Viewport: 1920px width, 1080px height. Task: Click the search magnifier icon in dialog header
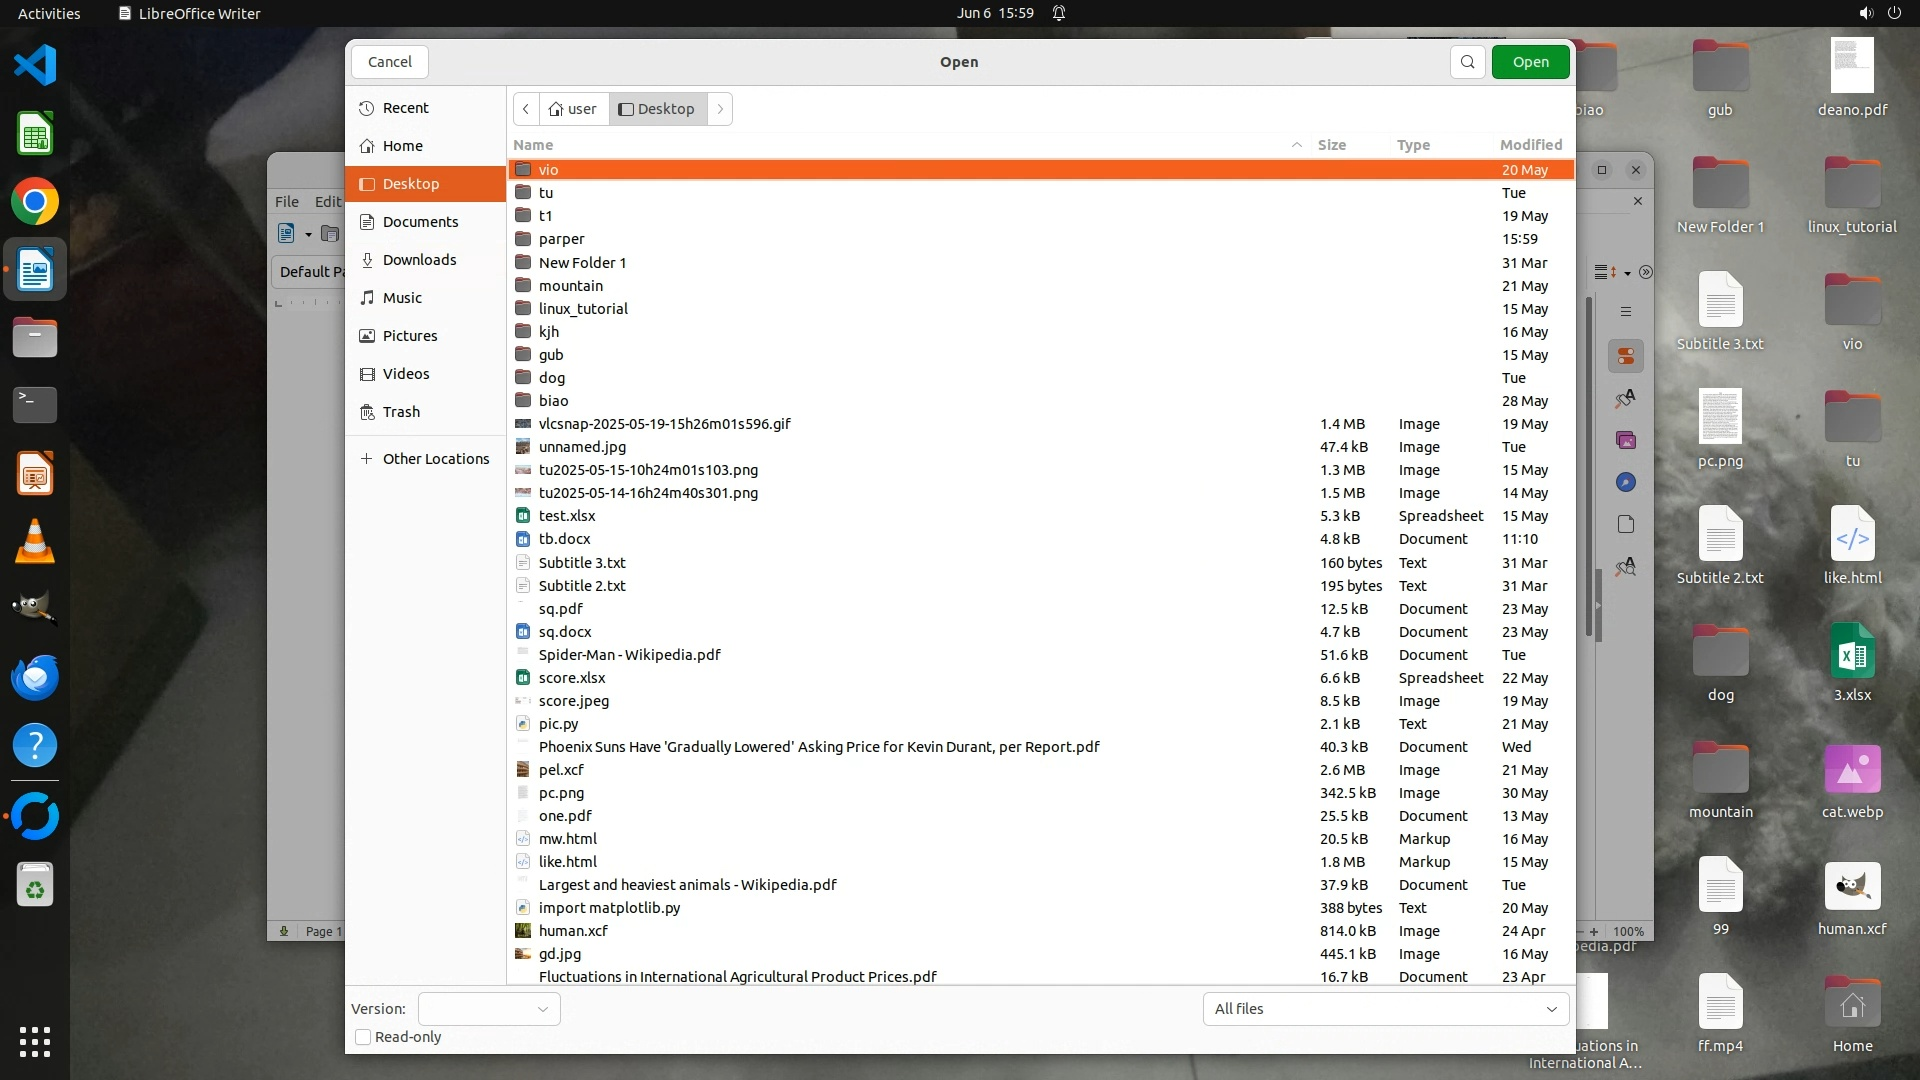1467,62
